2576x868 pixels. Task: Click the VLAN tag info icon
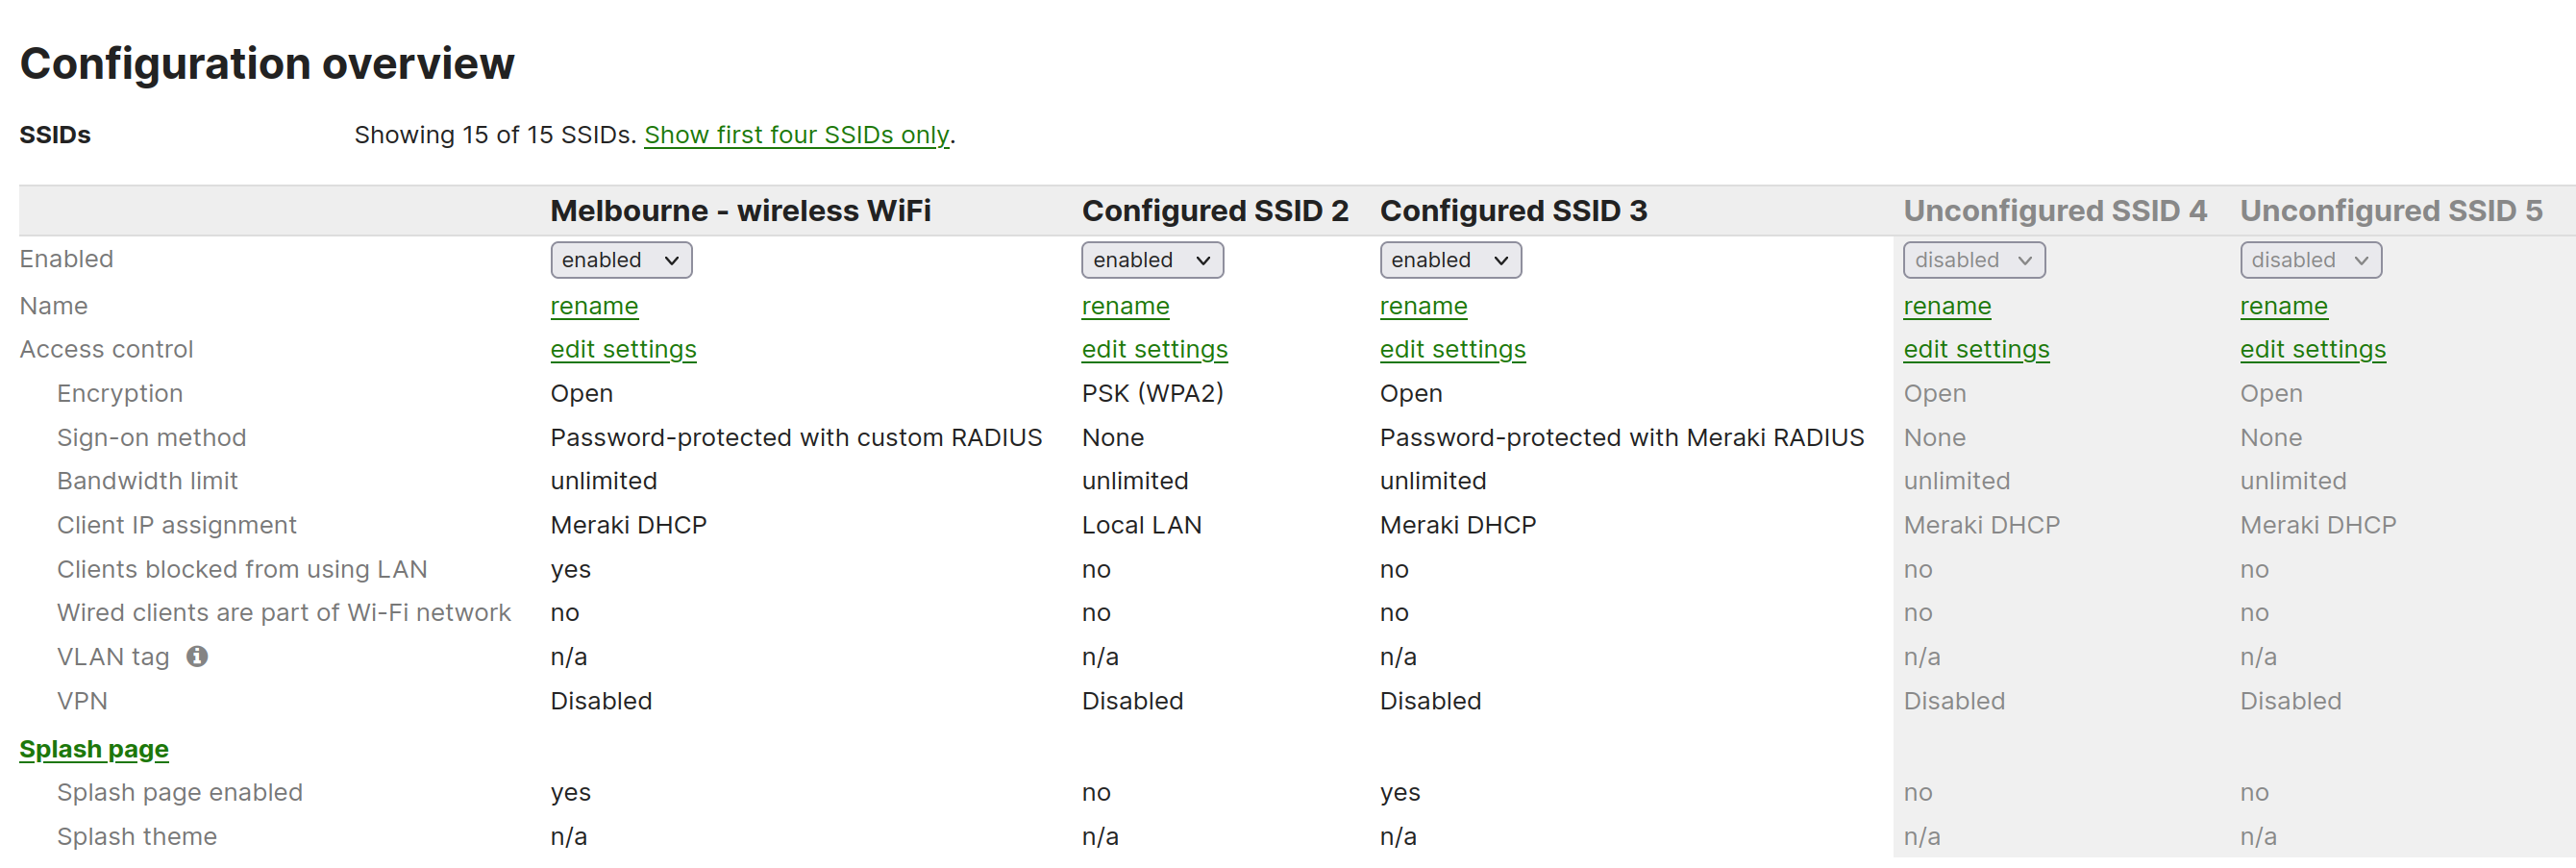(198, 656)
